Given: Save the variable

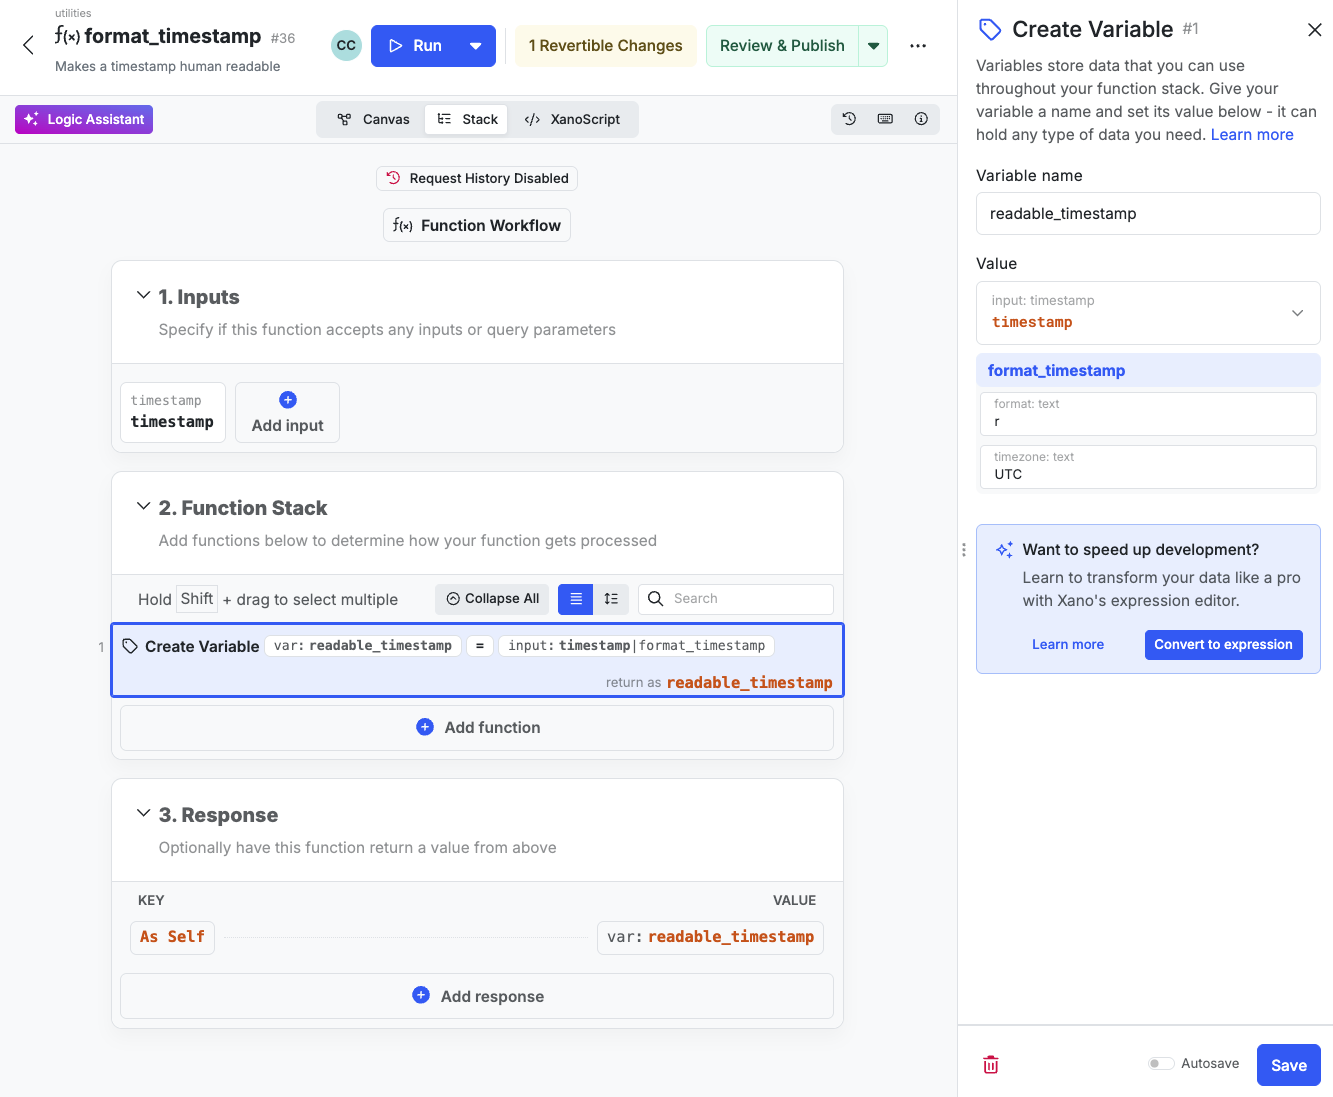Looking at the screenshot, I should point(1289,1065).
